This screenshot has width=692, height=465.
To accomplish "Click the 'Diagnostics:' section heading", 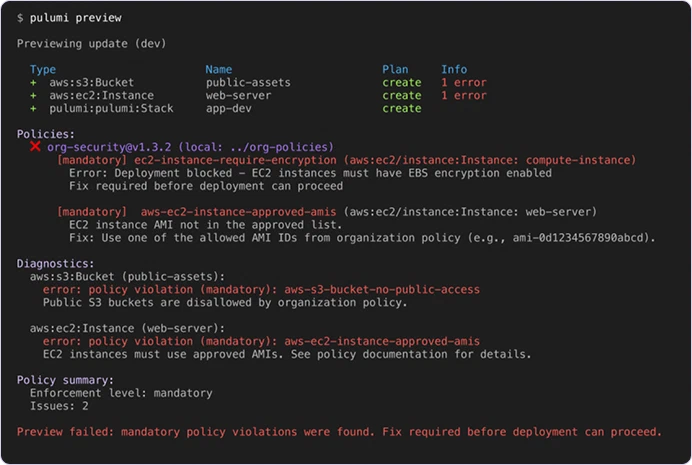I will [56, 264].
